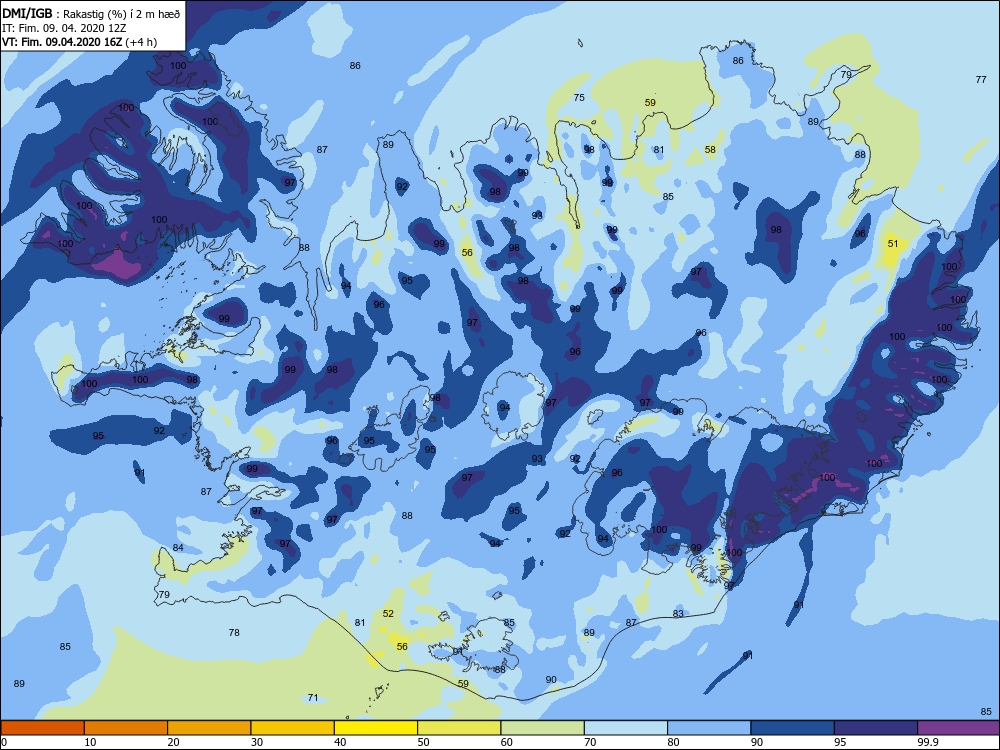Screen dimensions: 1000x750
Task: Click the dark orange 0–10 legend swatch
Action: (x=42, y=728)
